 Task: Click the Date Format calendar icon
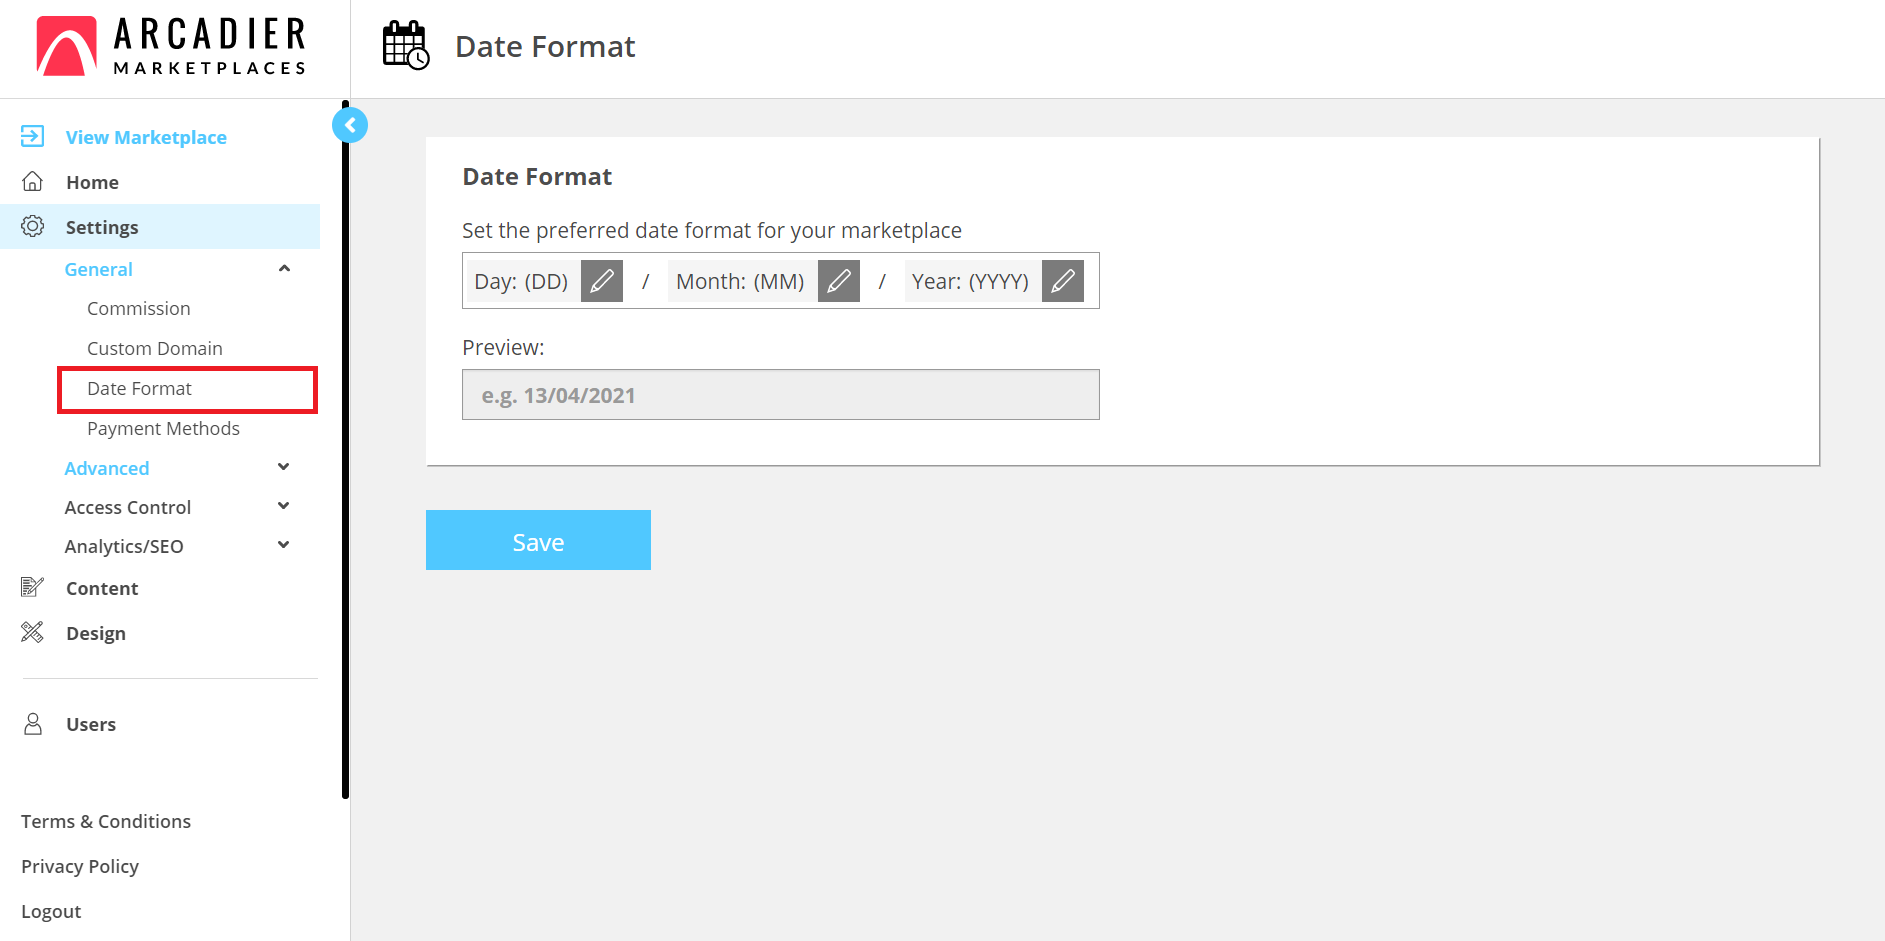404,44
